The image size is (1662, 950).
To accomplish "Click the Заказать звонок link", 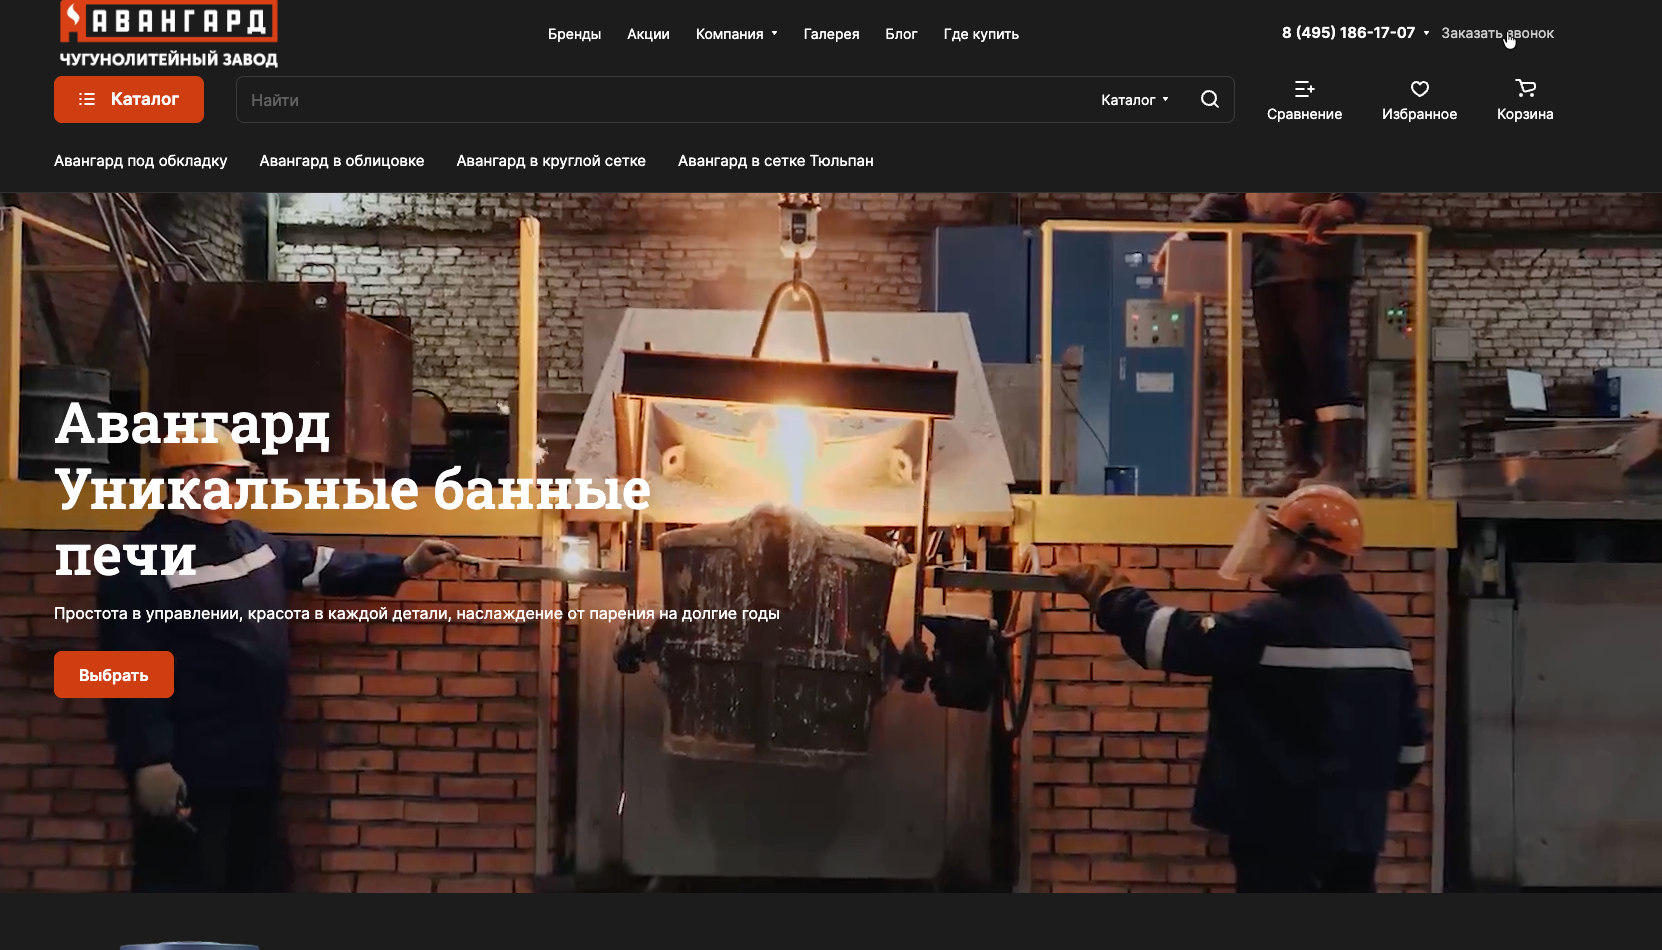I will click(1497, 33).
